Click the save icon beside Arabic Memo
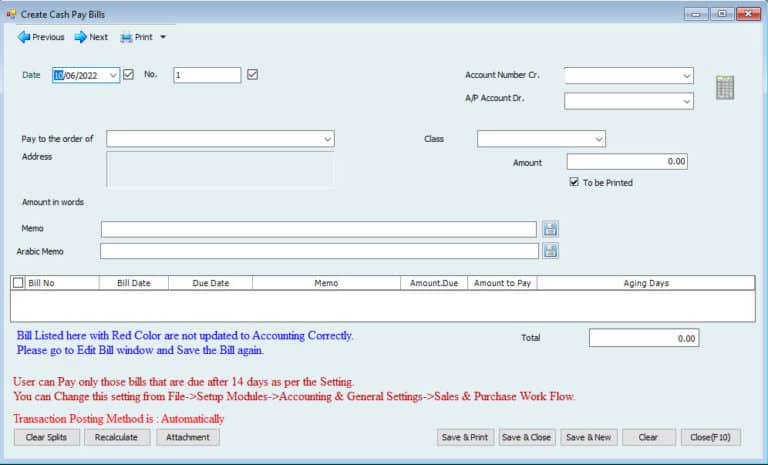The width and height of the screenshot is (768, 465). [x=551, y=251]
